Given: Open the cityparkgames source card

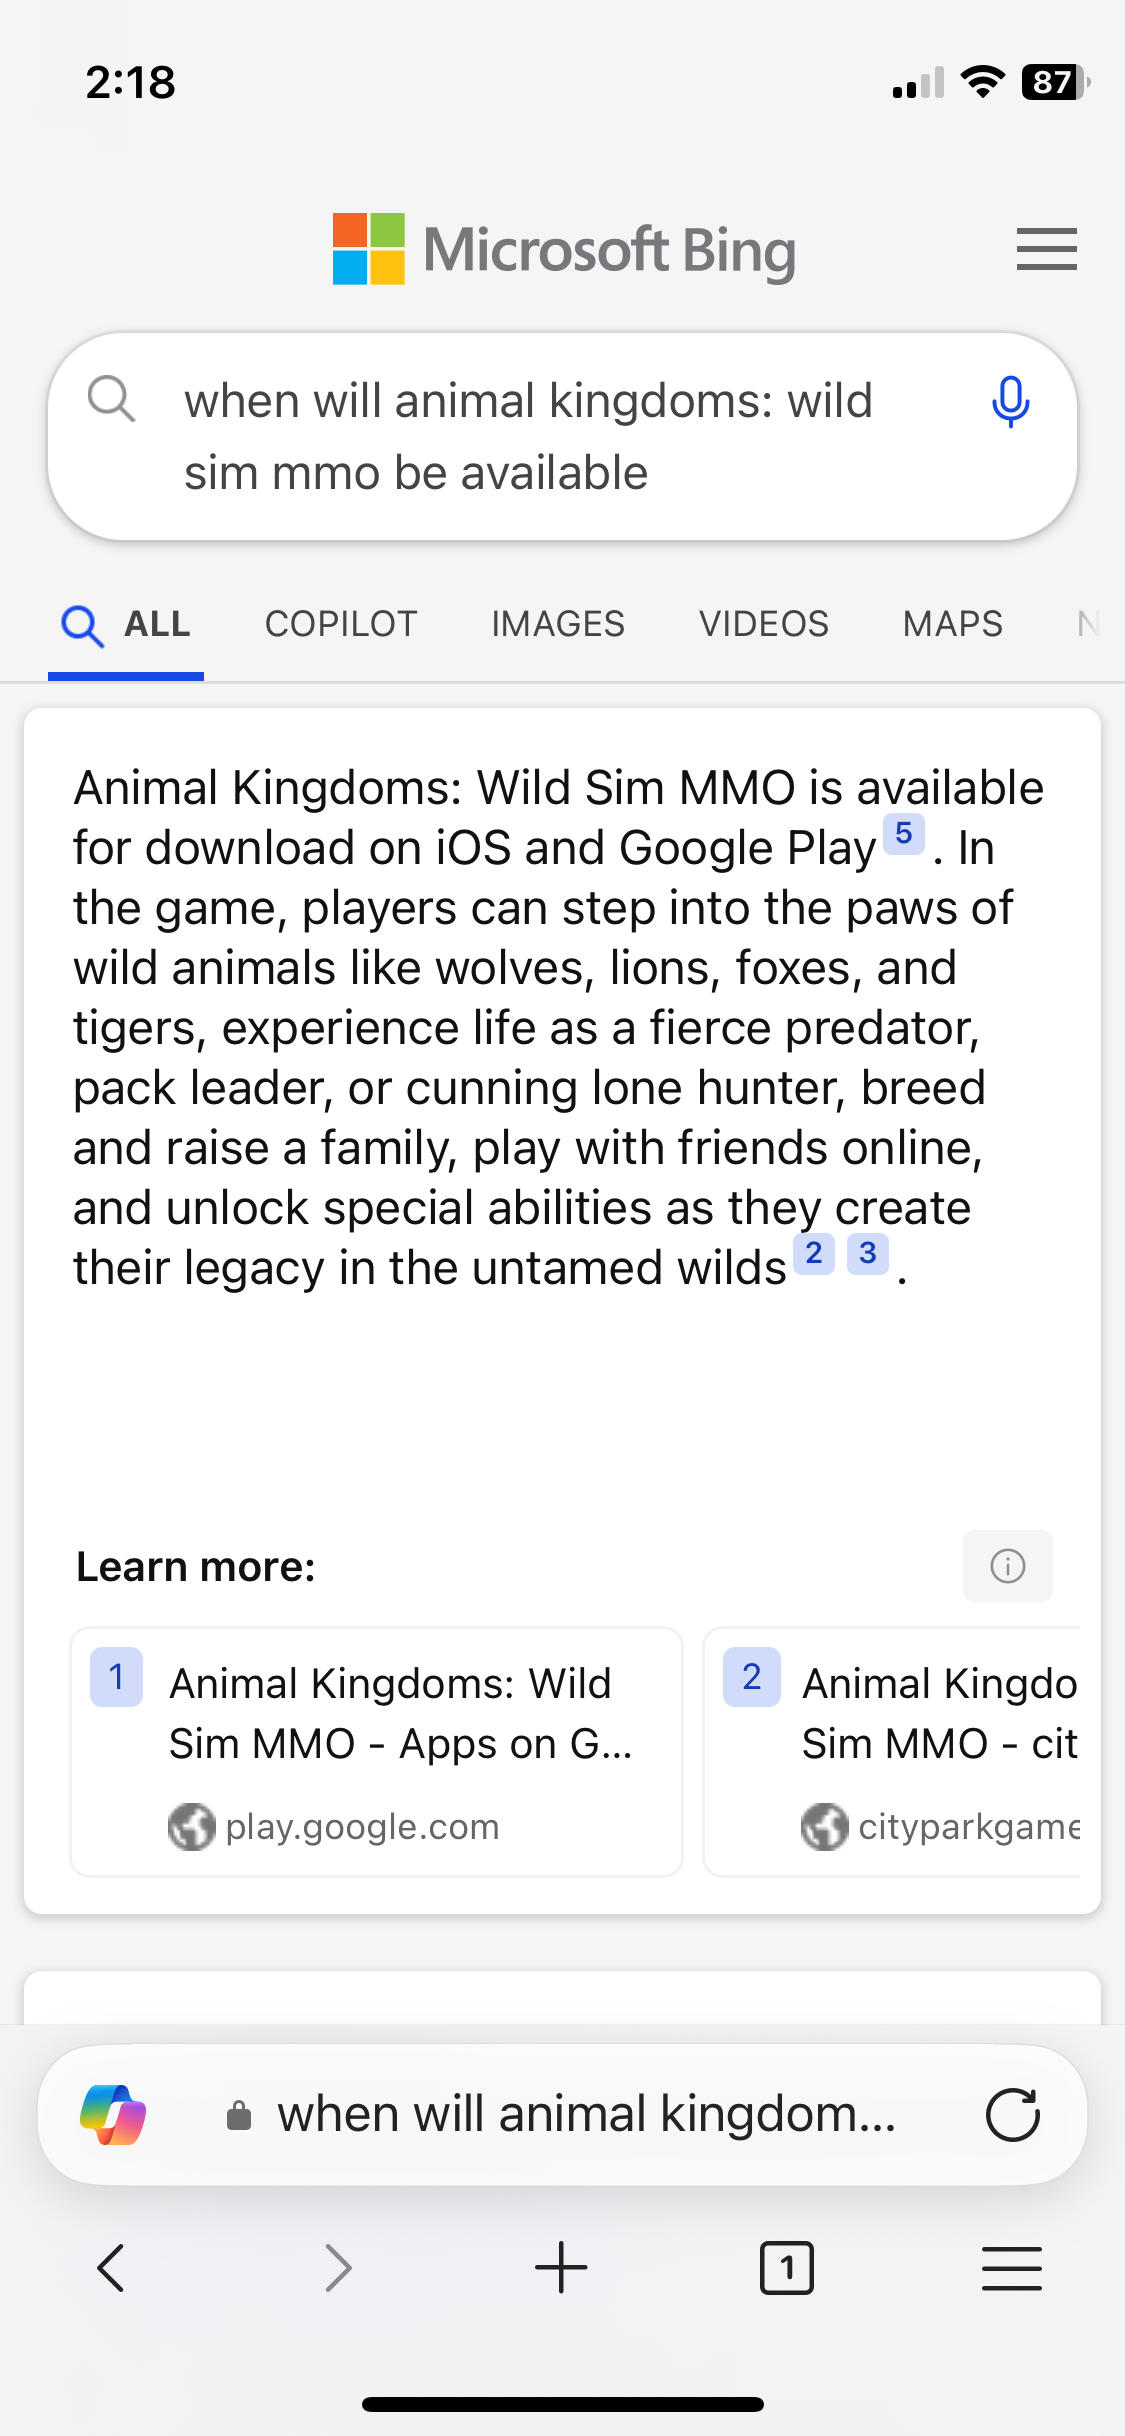Looking at the screenshot, I should point(900,1752).
